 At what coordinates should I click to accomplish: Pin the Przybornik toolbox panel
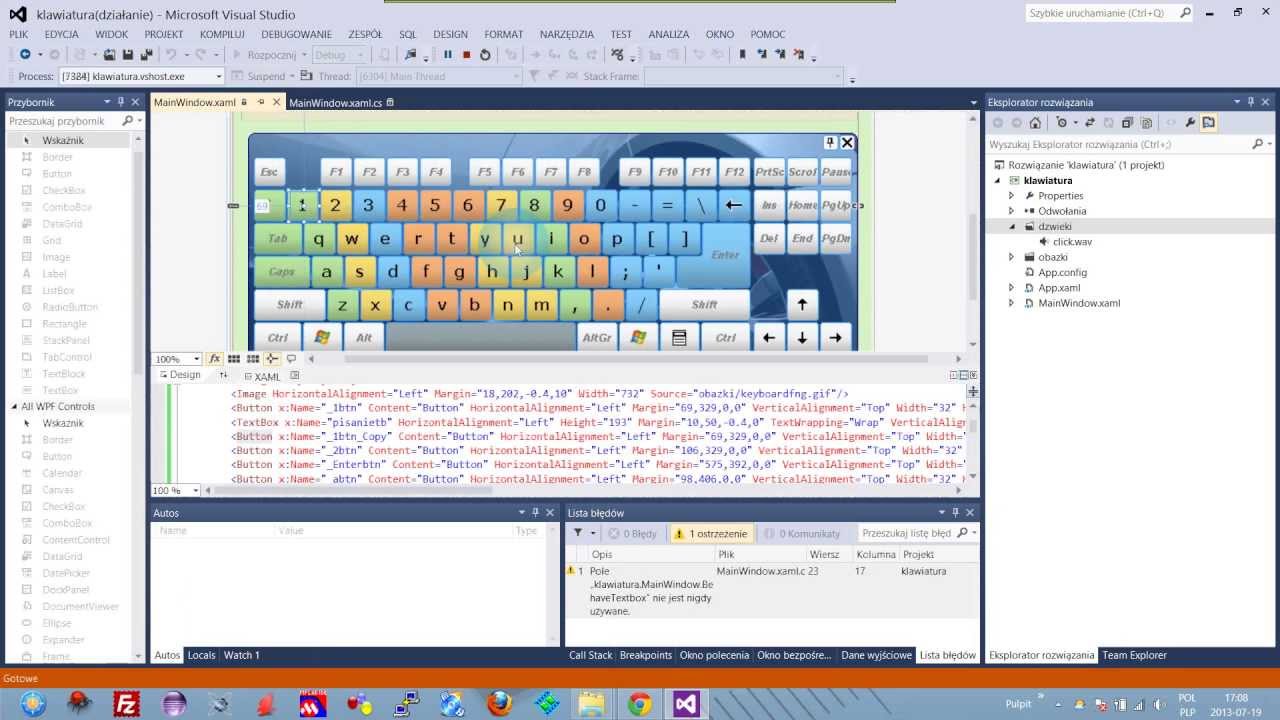pos(121,102)
